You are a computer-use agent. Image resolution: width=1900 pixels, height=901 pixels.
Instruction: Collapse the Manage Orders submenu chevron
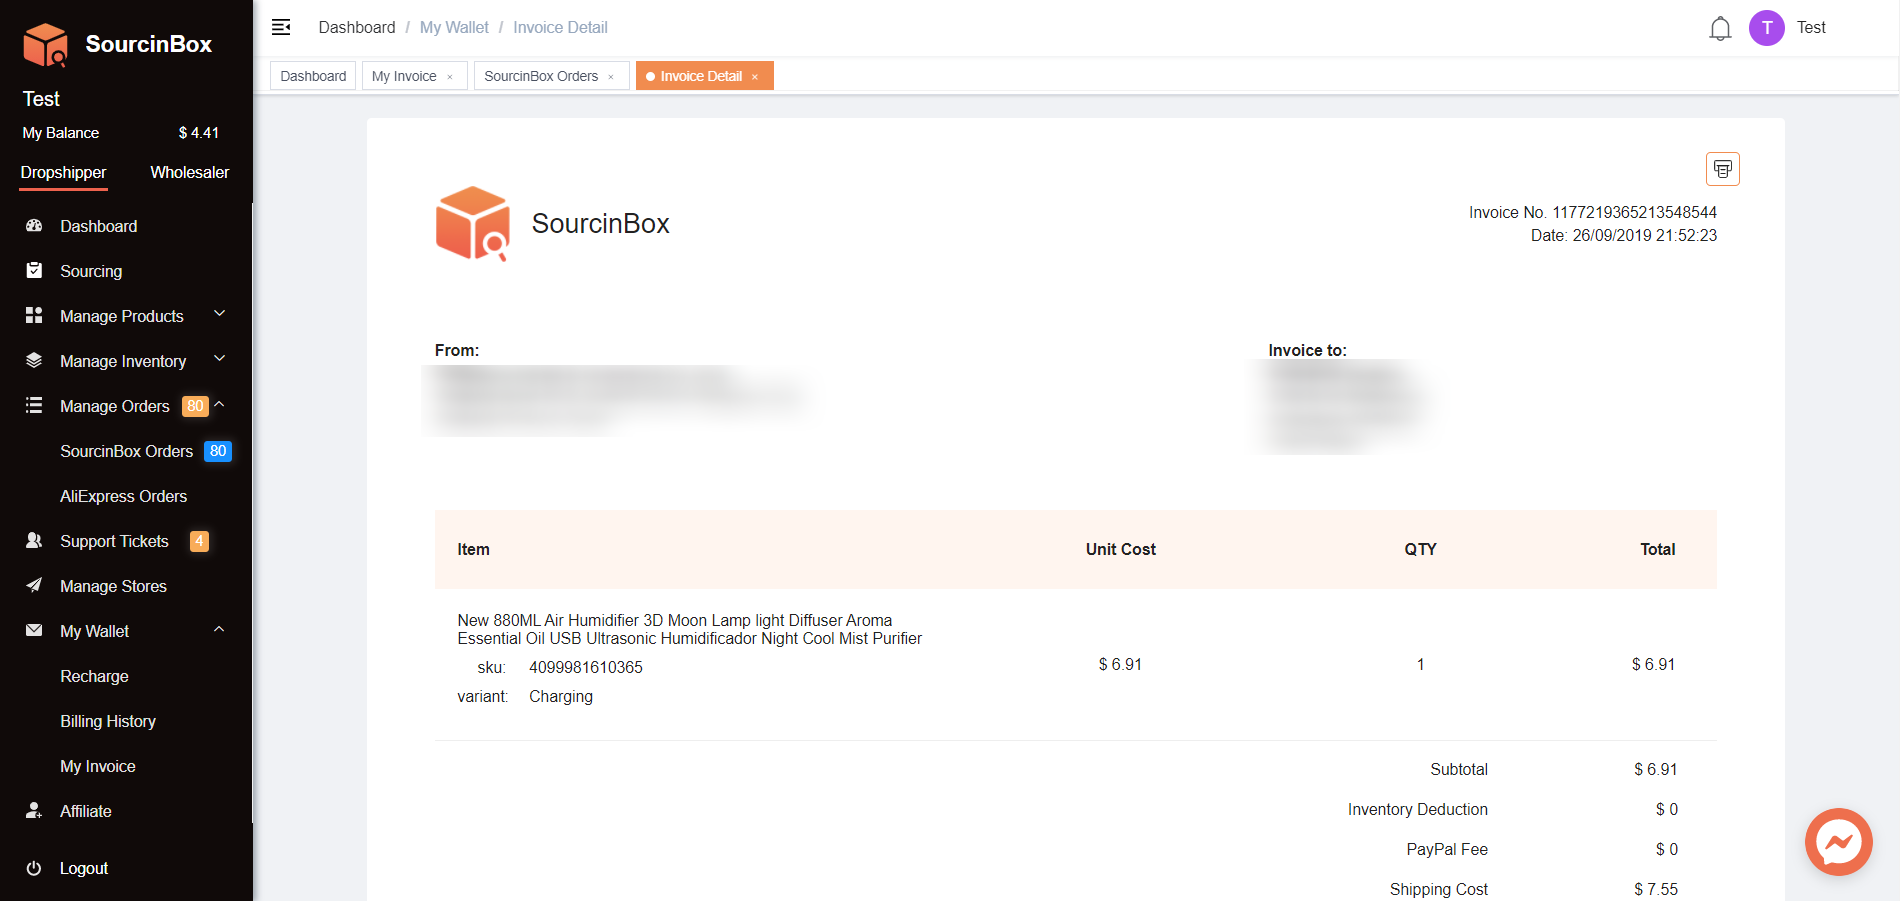[x=220, y=404]
